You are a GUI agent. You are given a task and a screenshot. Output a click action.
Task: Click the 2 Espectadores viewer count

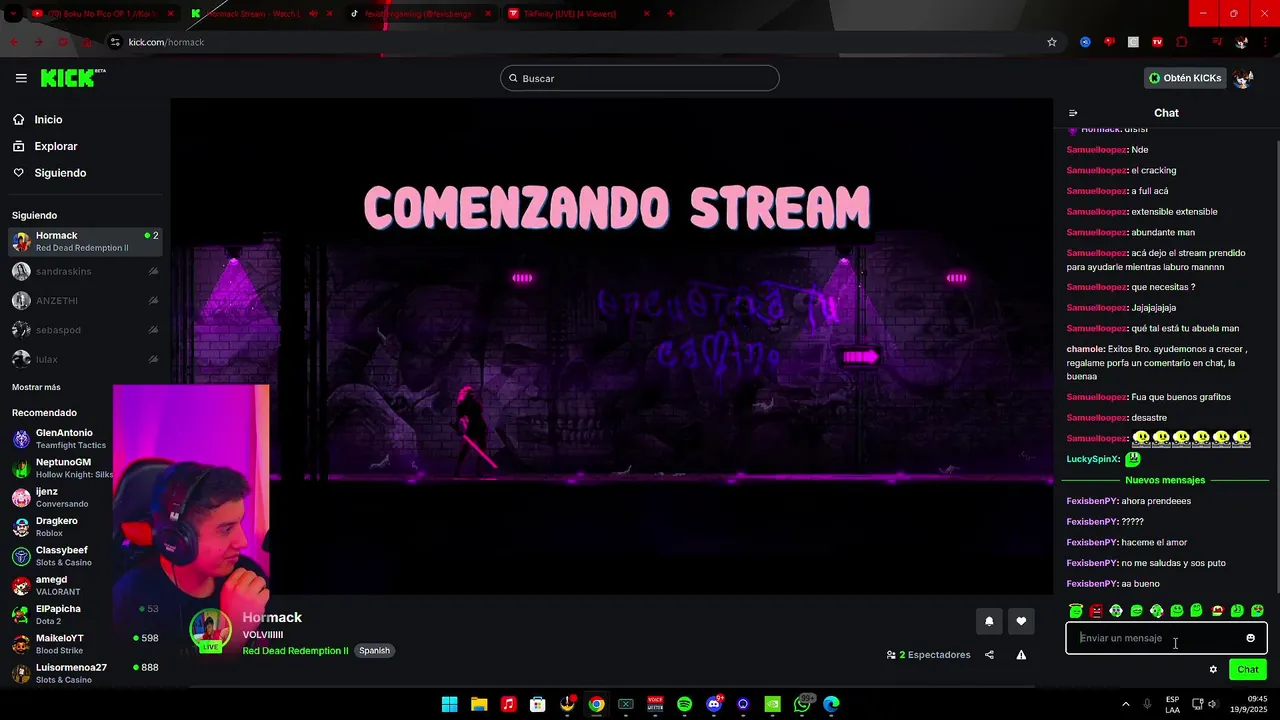(928, 655)
